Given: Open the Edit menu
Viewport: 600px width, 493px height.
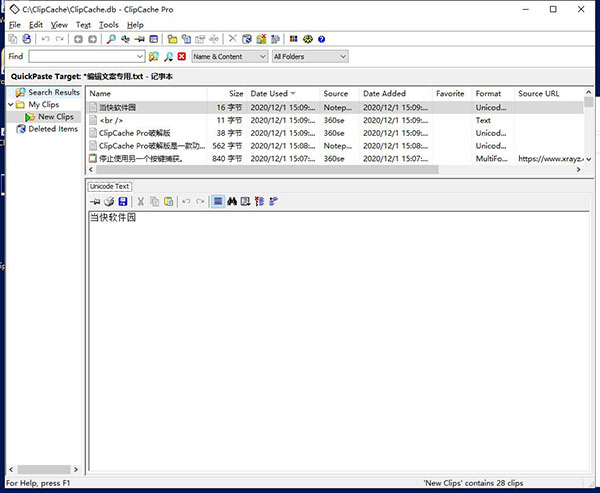Looking at the screenshot, I should point(36,25).
